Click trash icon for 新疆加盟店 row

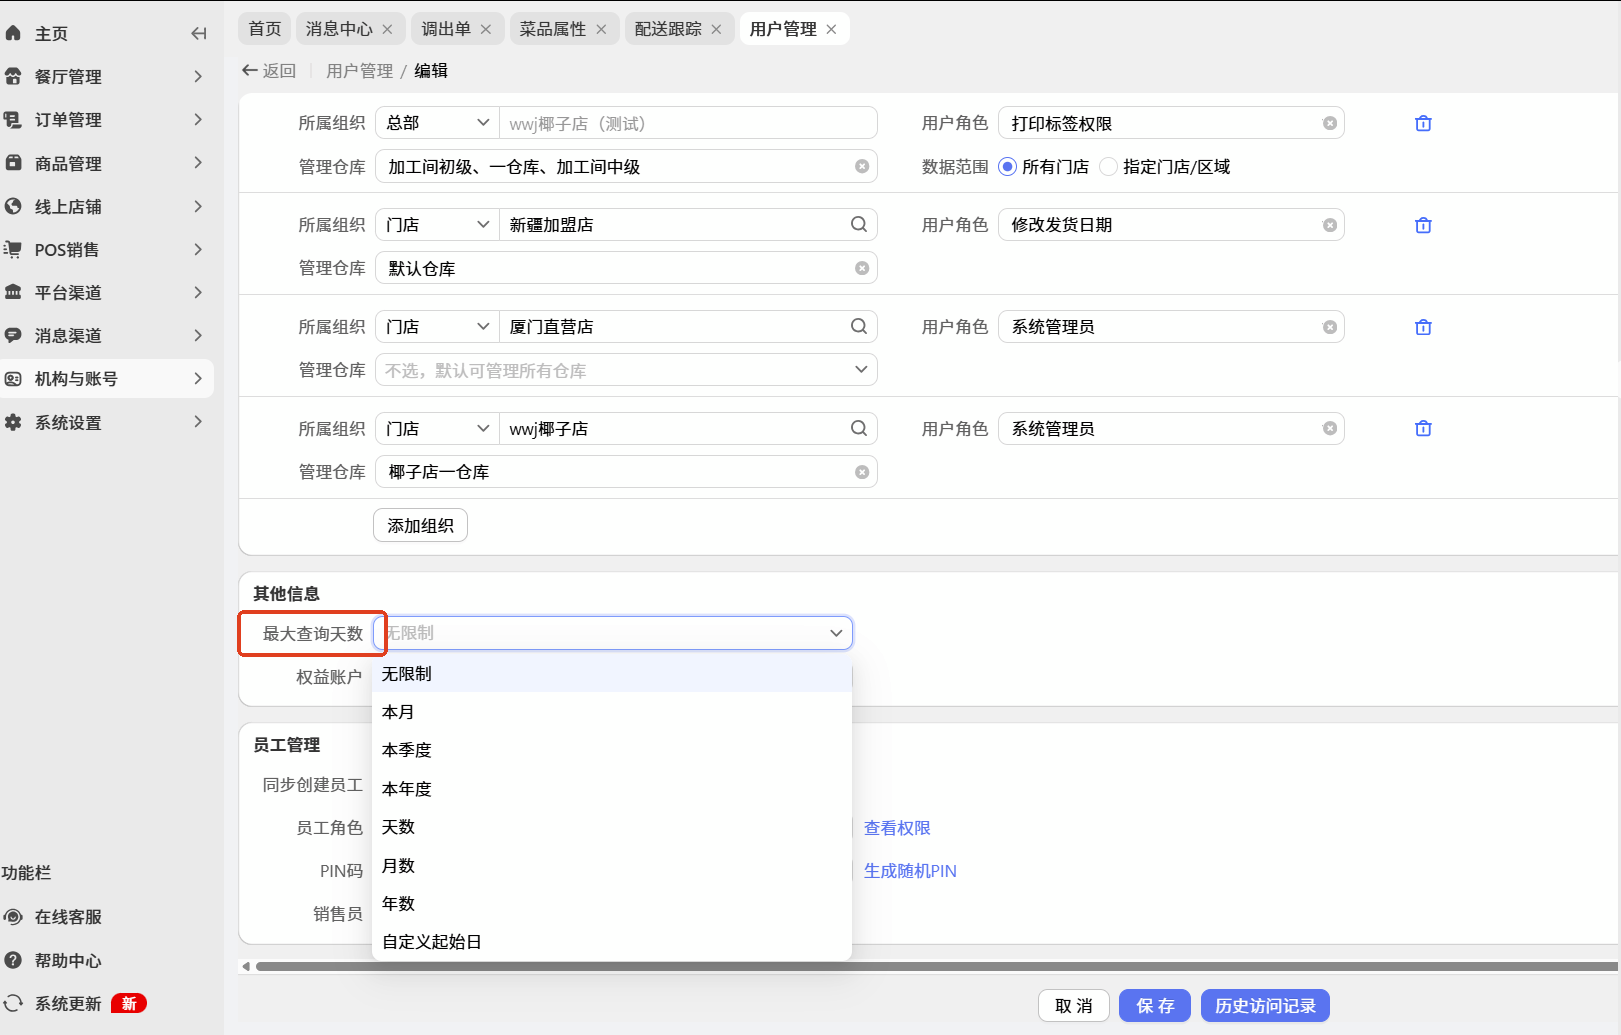pos(1423,226)
